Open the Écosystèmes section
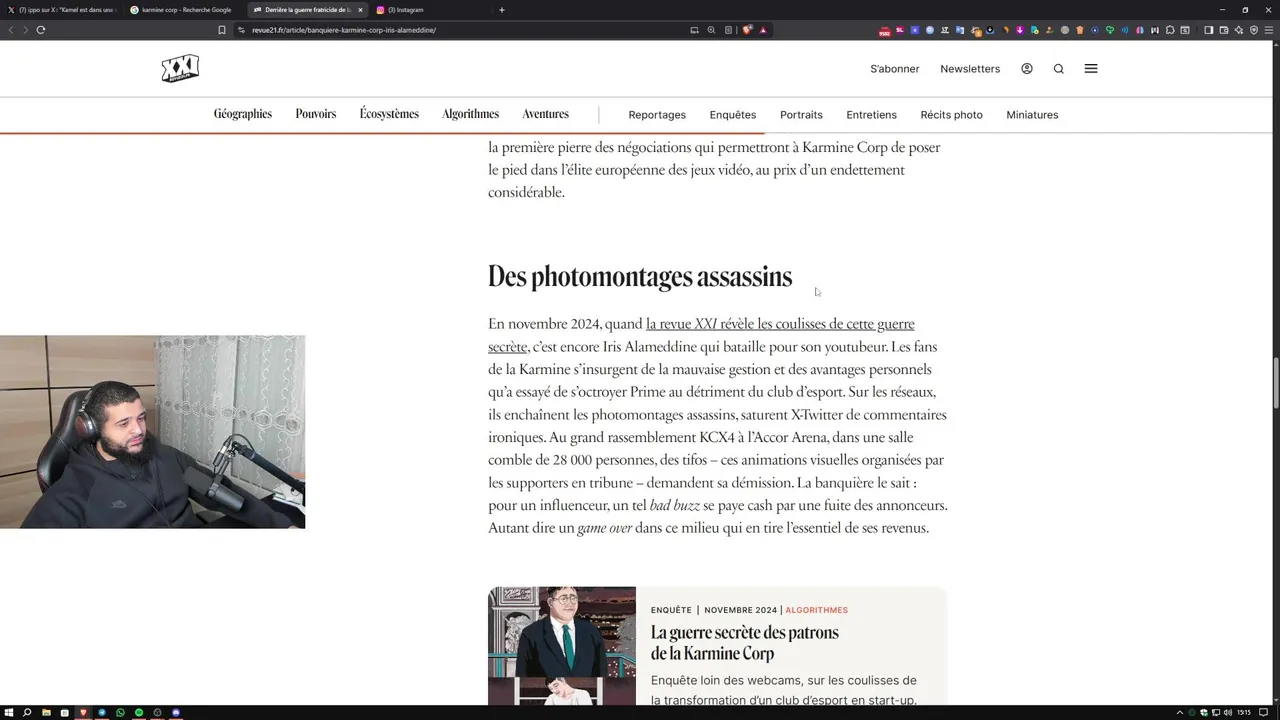This screenshot has width=1280, height=720. [x=389, y=114]
